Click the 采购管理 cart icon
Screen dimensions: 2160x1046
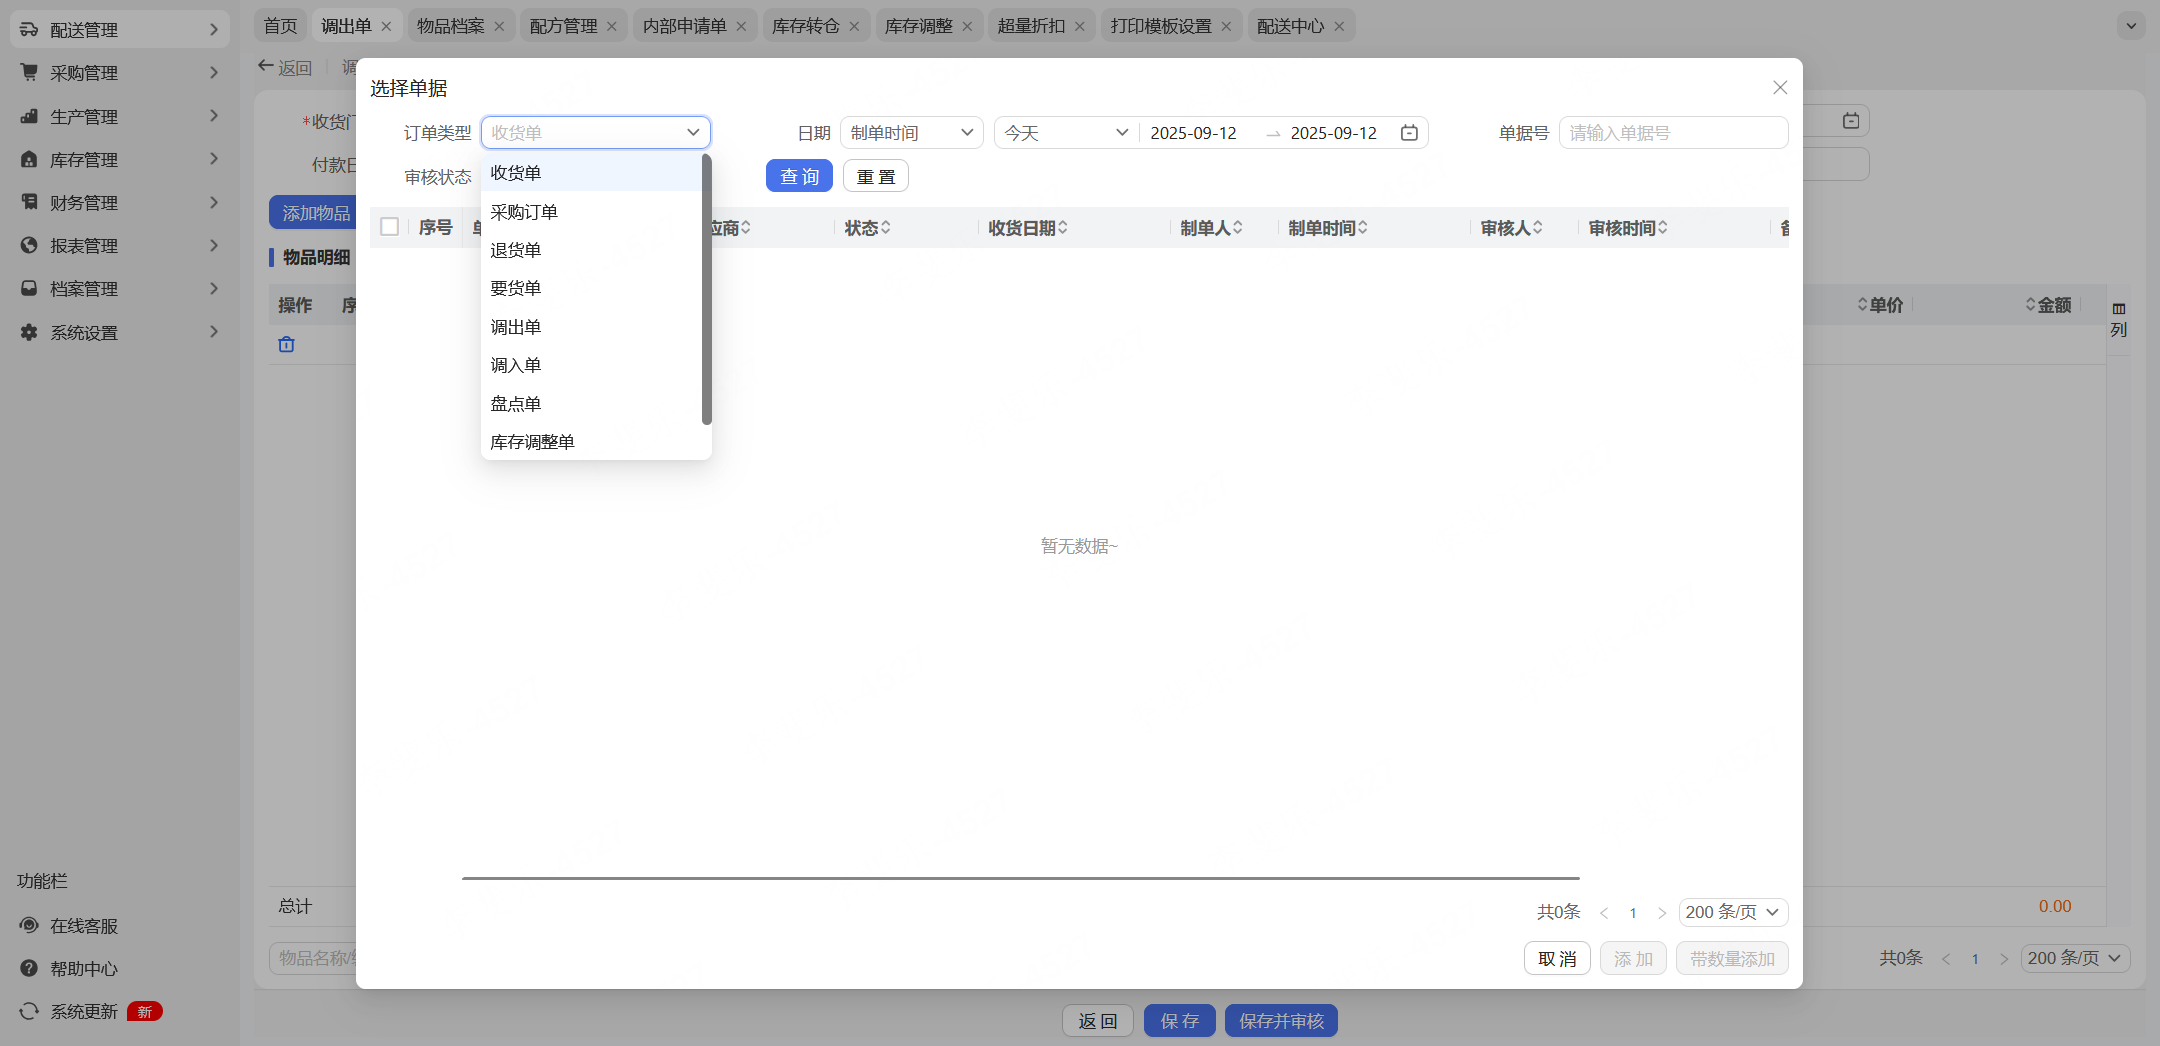click(x=29, y=73)
